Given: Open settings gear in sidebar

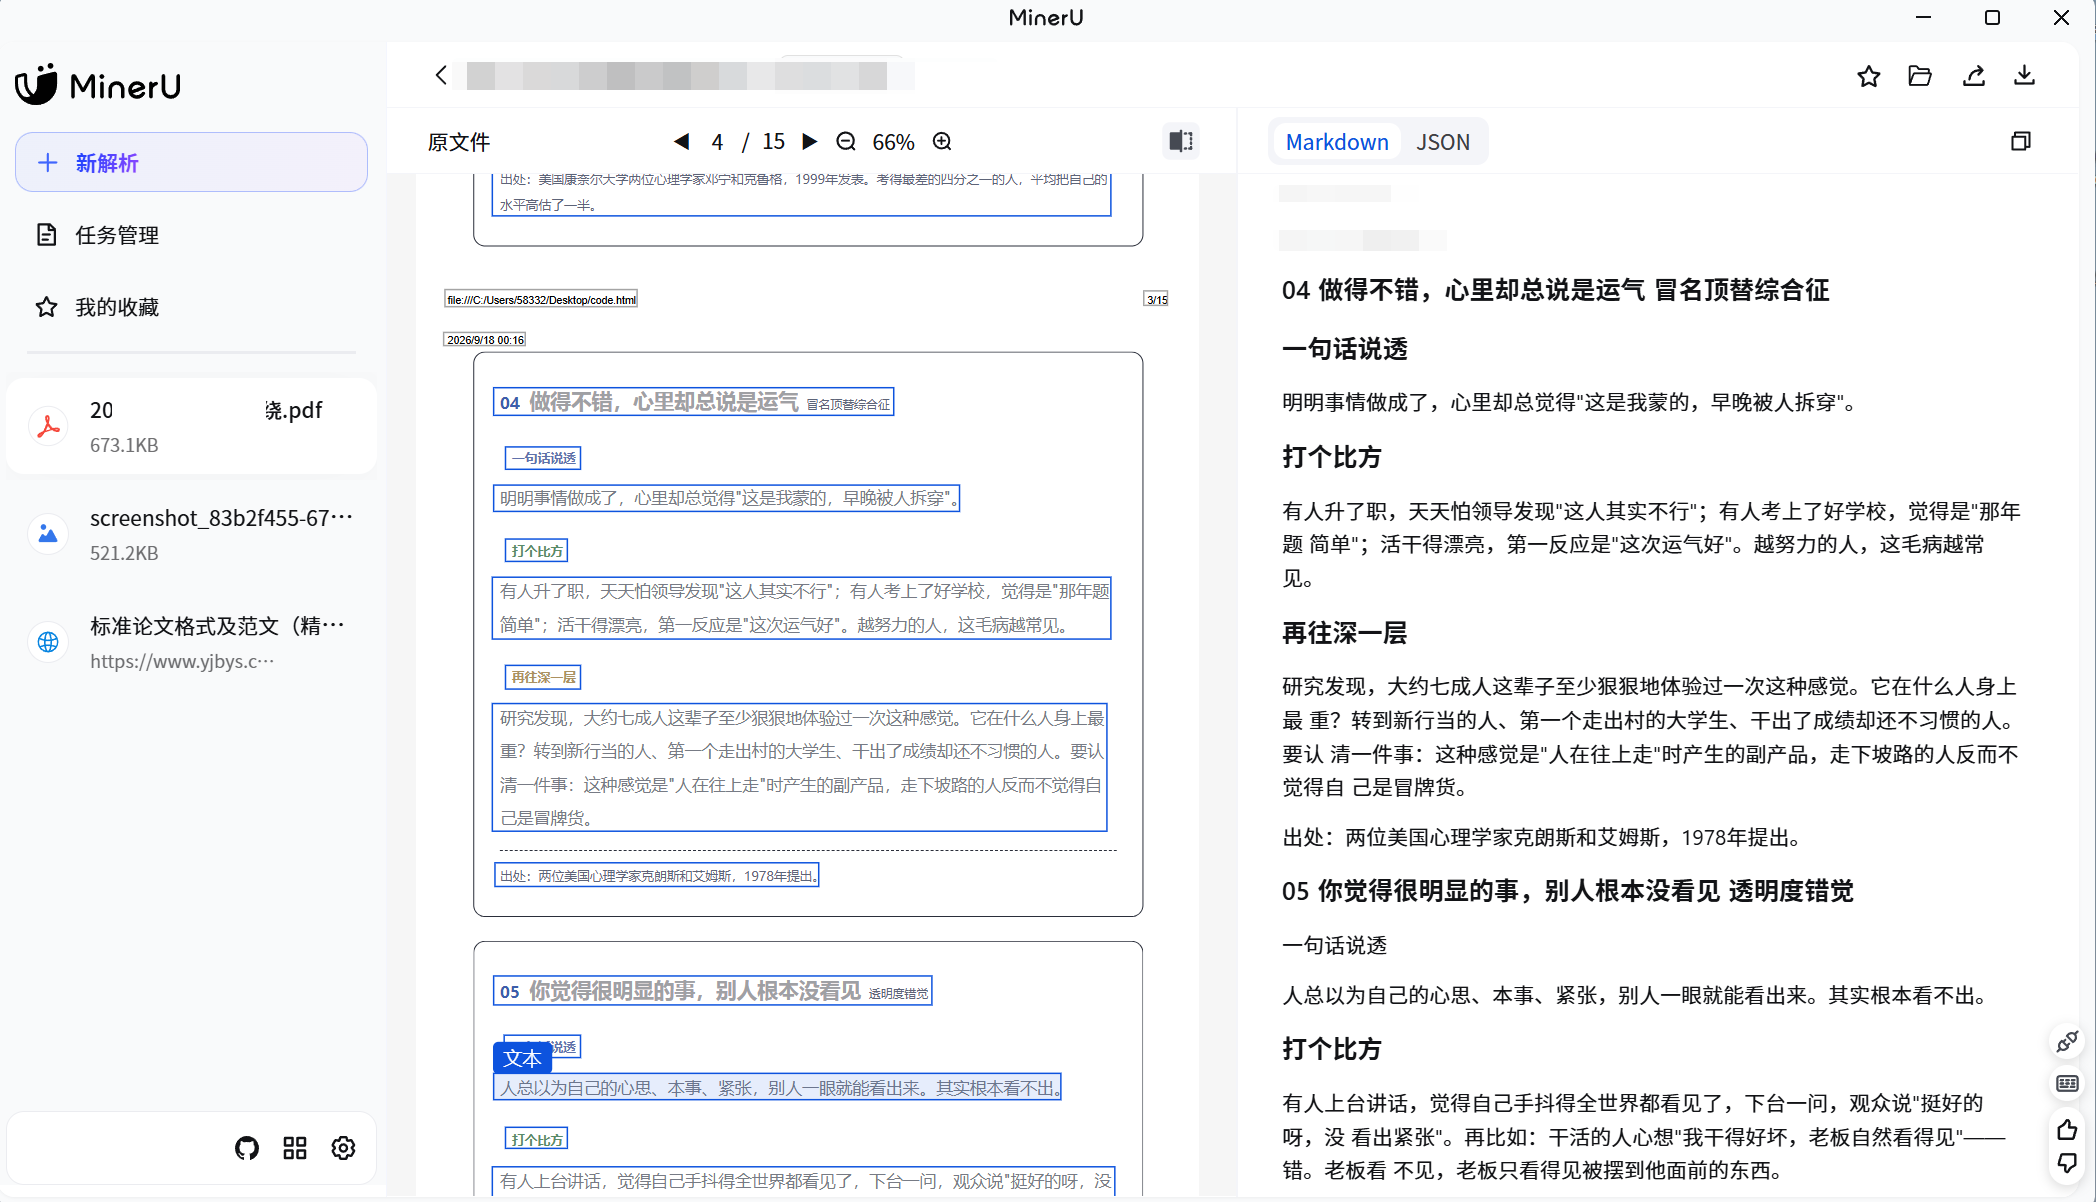Looking at the screenshot, I should tap(343, 1148).
